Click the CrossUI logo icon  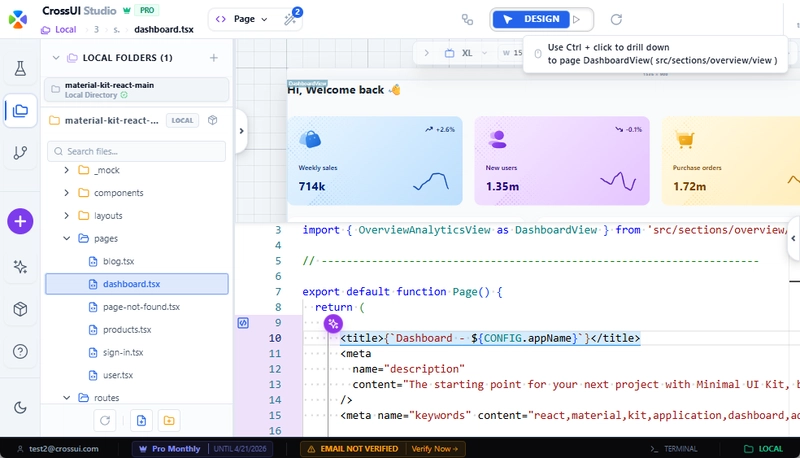click(18, 19)
